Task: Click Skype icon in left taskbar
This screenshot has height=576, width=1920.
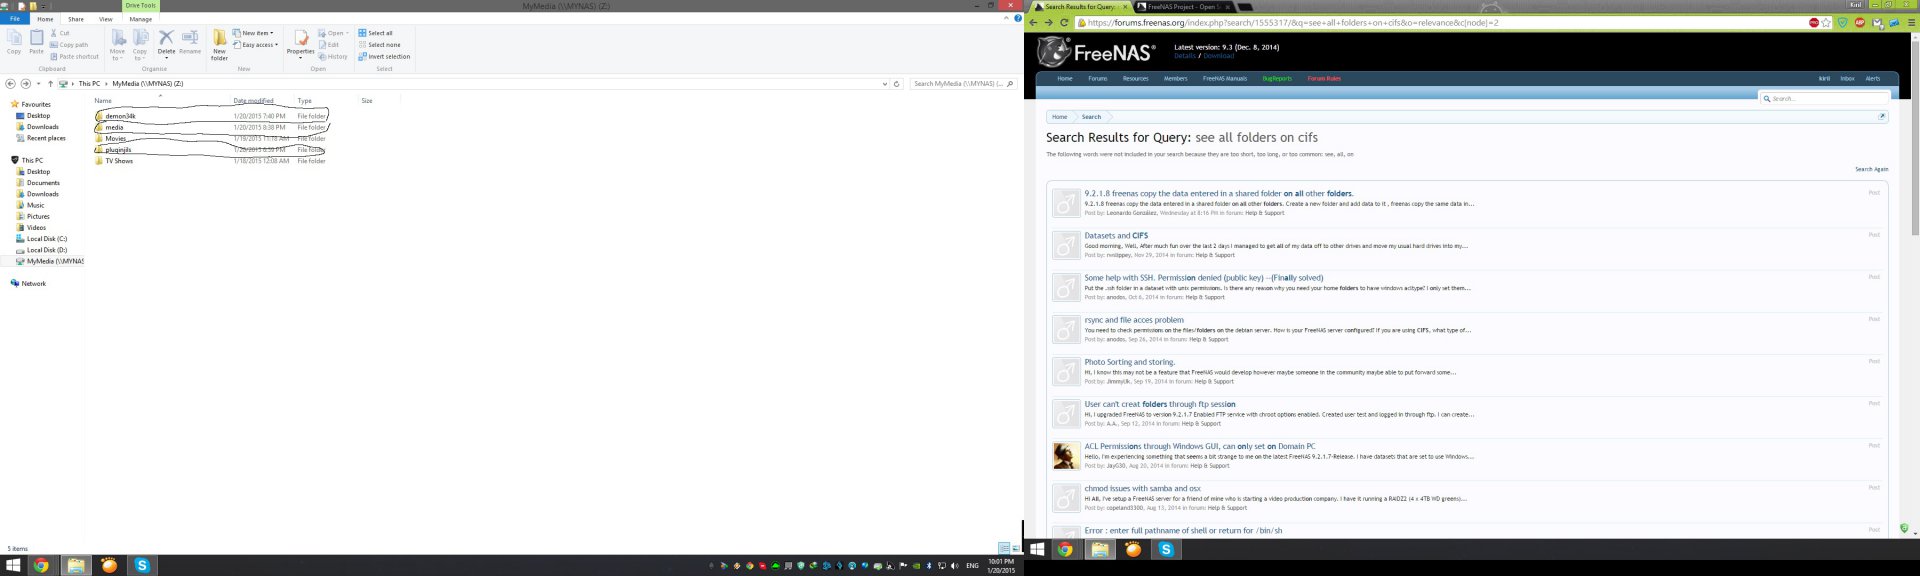Action: [x=142, y=566]
